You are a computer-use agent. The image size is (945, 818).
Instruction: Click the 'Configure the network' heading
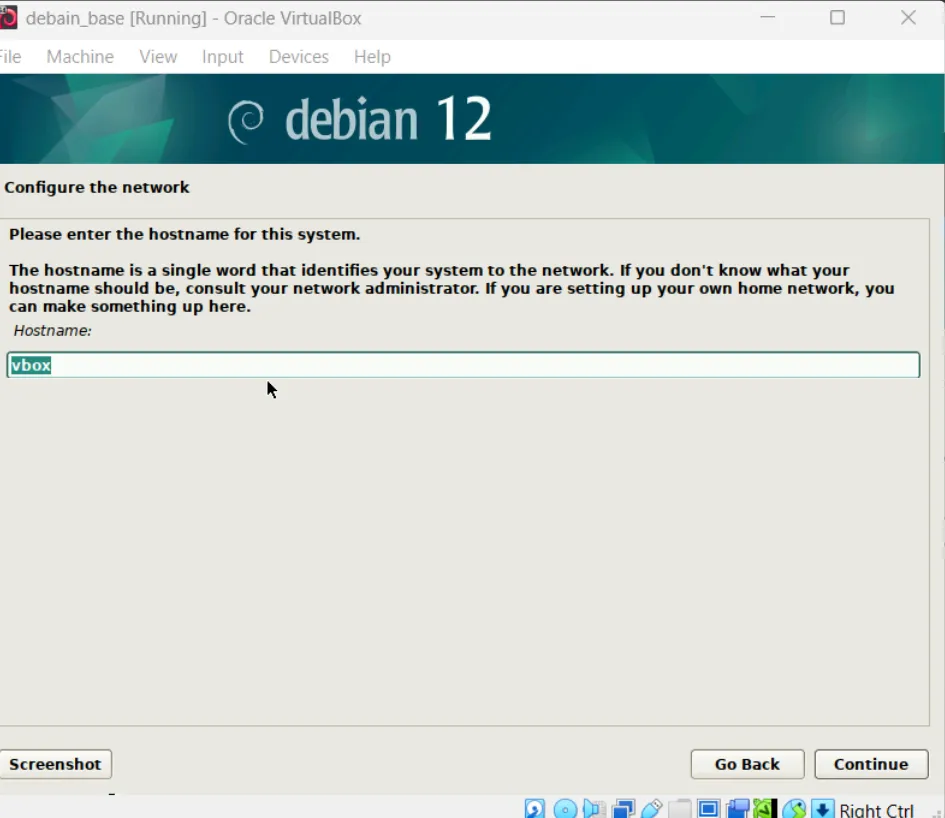[x=97, y=187]
